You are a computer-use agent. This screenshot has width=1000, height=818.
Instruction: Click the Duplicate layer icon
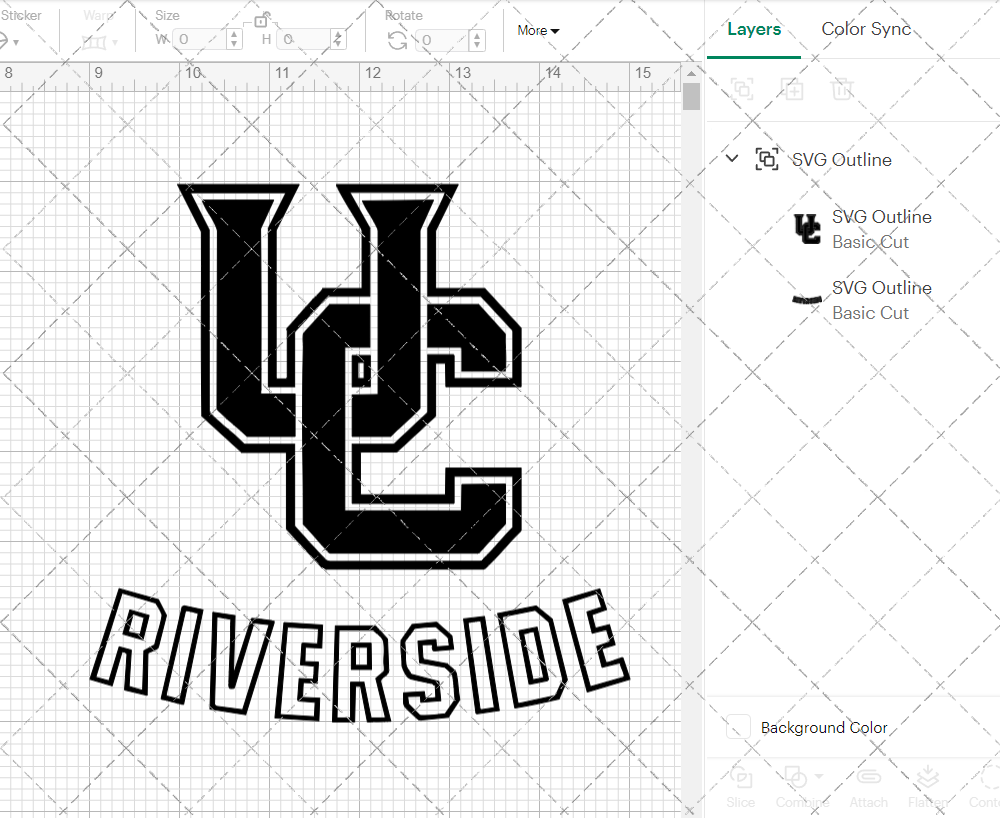point(792,89)
